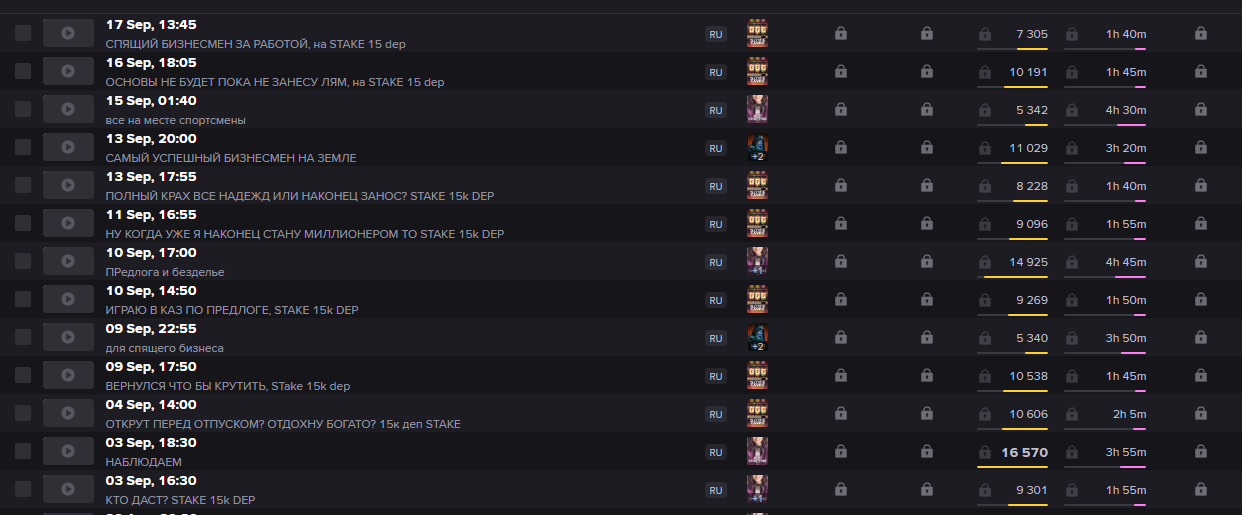This screenshot has height=515, width=1242.
Task: Click RU language tag on 13 Sep, 17:55 row
Action: point(715,186)
